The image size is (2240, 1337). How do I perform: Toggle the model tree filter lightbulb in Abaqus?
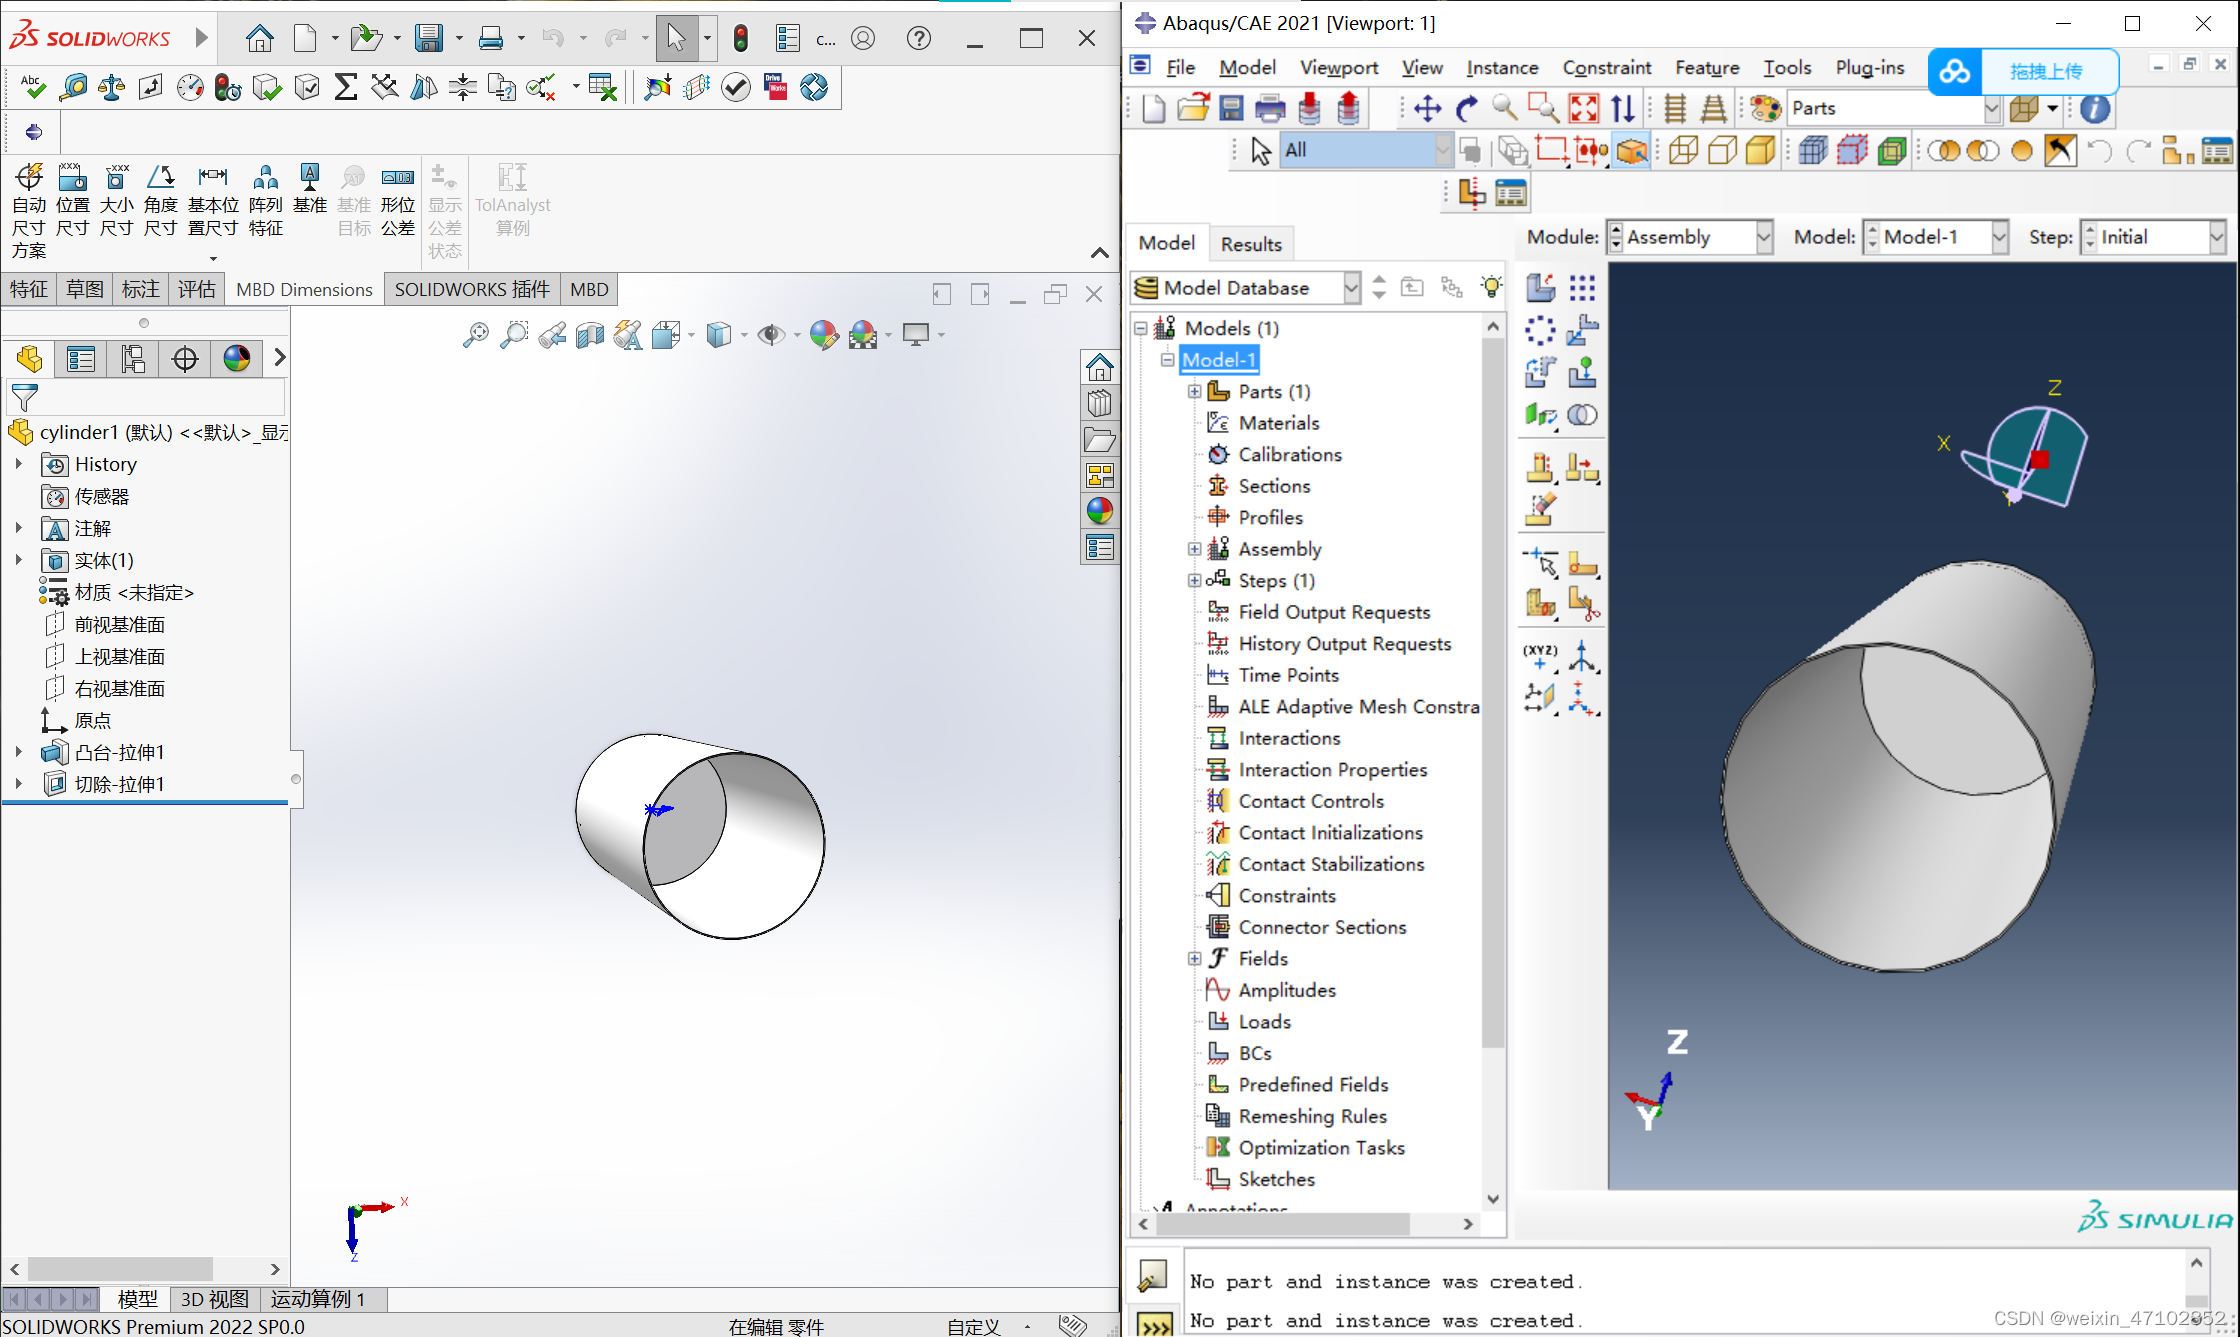(1492, 287)
